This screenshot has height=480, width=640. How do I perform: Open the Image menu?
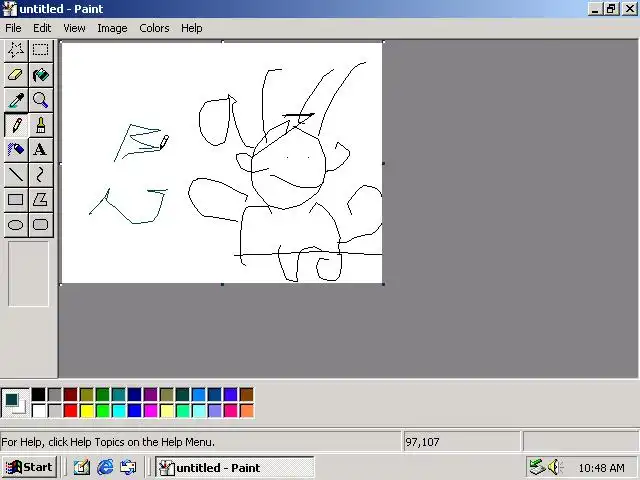(112, 28)
